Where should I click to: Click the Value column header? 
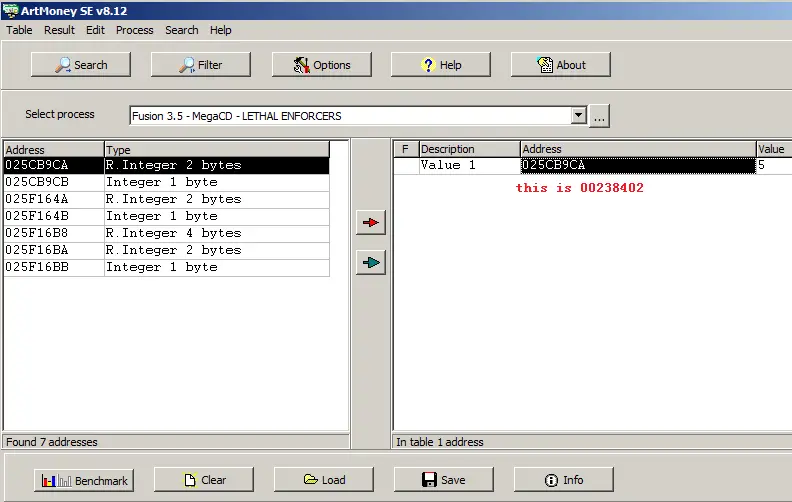point(774,149)
